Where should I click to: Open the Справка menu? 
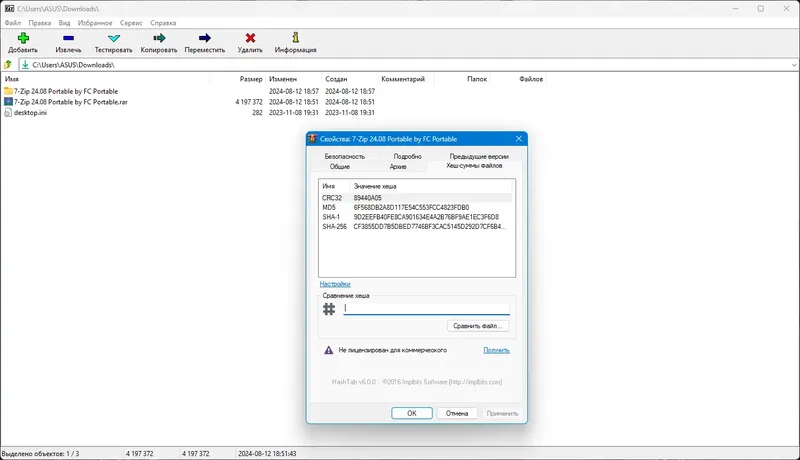[163, 23]
